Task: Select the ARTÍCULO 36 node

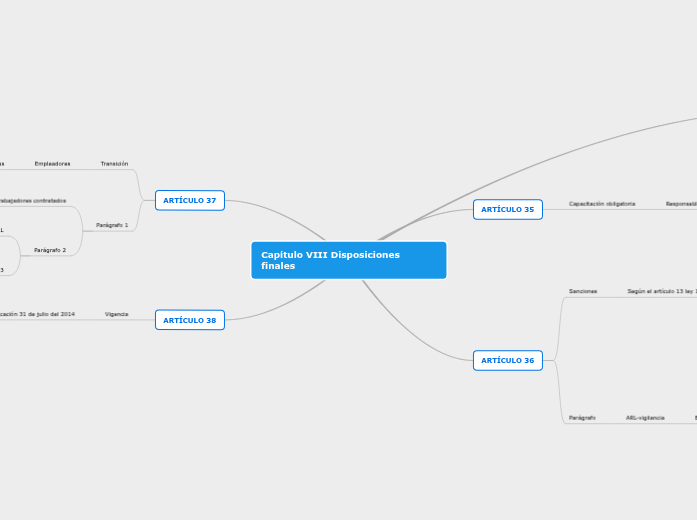Action: [507, 360]
